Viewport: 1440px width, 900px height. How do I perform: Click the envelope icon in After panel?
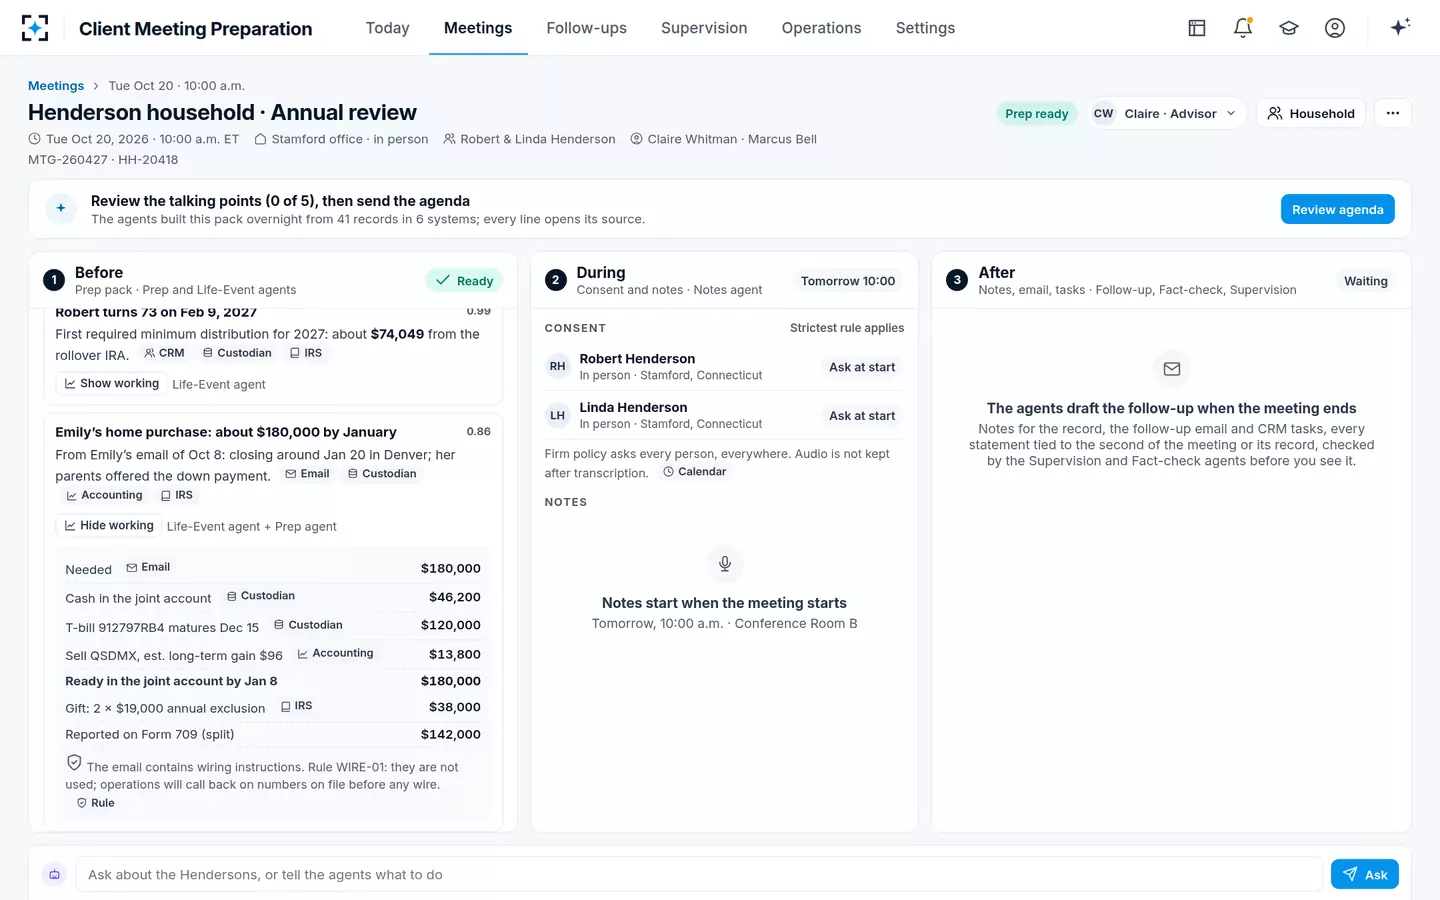point(1172,369)
